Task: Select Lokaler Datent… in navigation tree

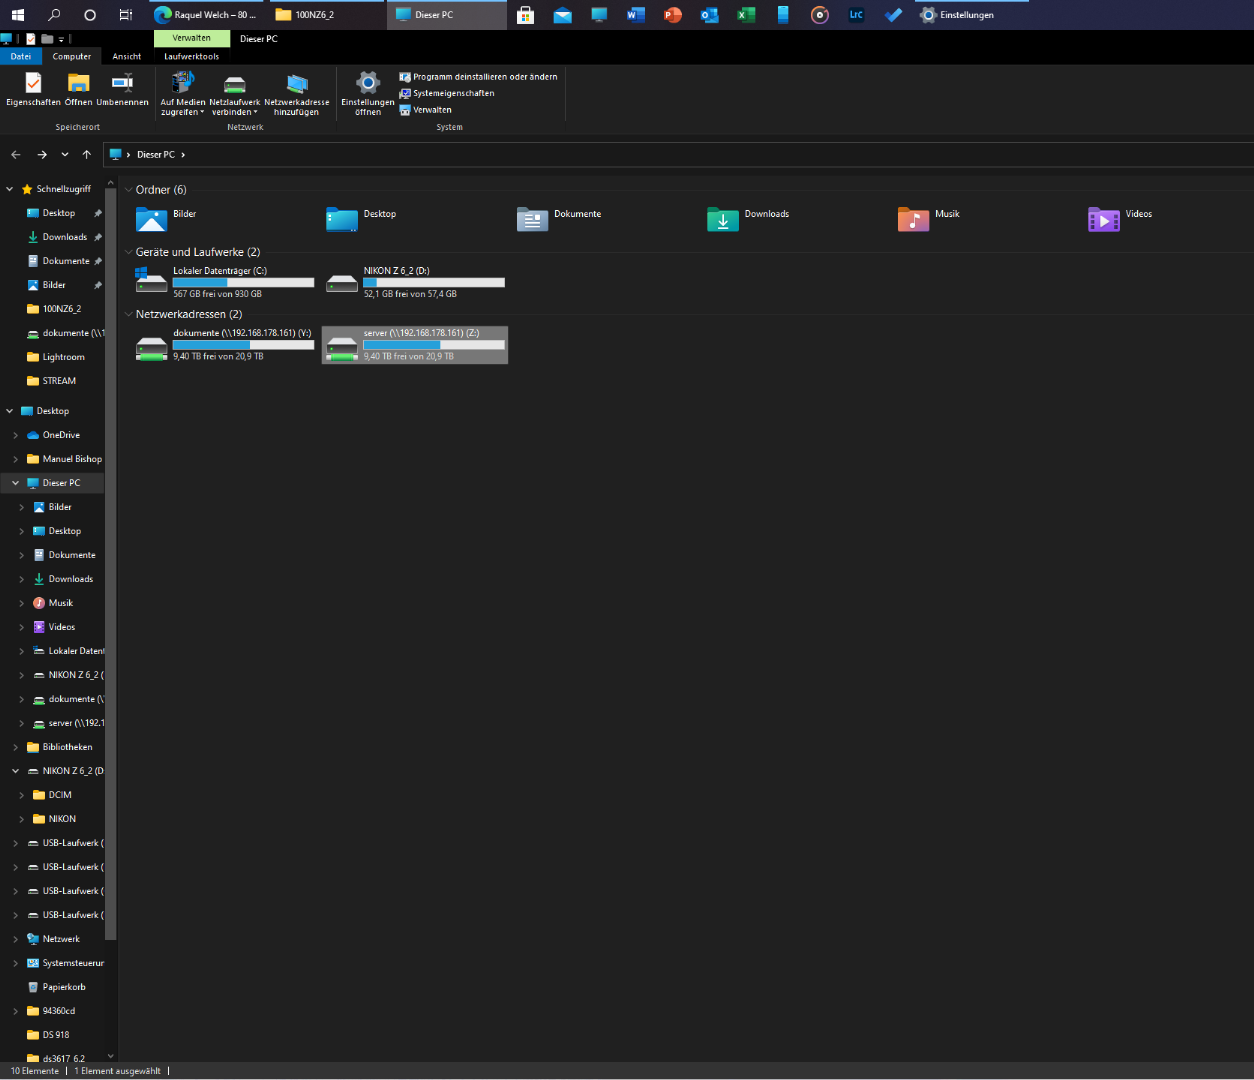Action: (x=68, y=651)
